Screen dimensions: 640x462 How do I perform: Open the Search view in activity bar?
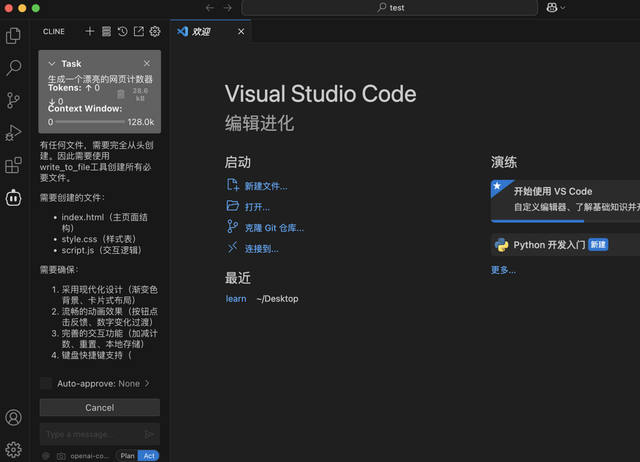14,68
